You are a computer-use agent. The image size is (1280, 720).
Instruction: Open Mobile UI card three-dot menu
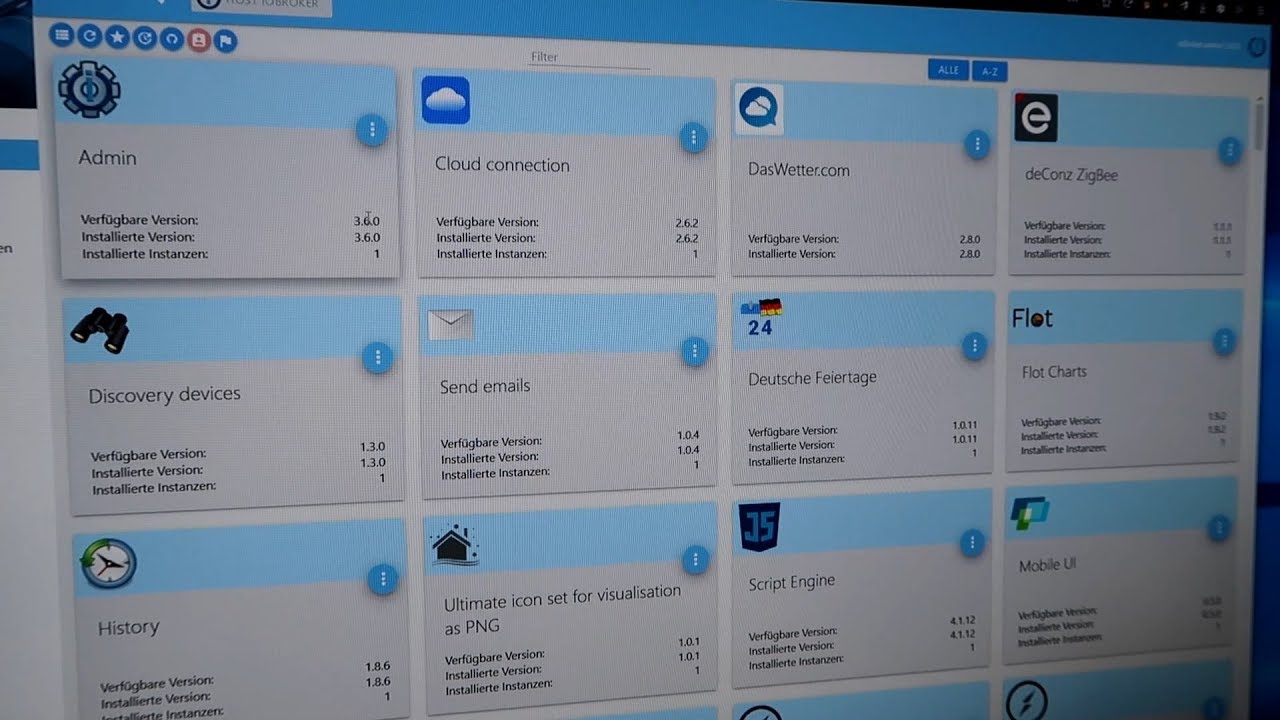(1218, 529)
